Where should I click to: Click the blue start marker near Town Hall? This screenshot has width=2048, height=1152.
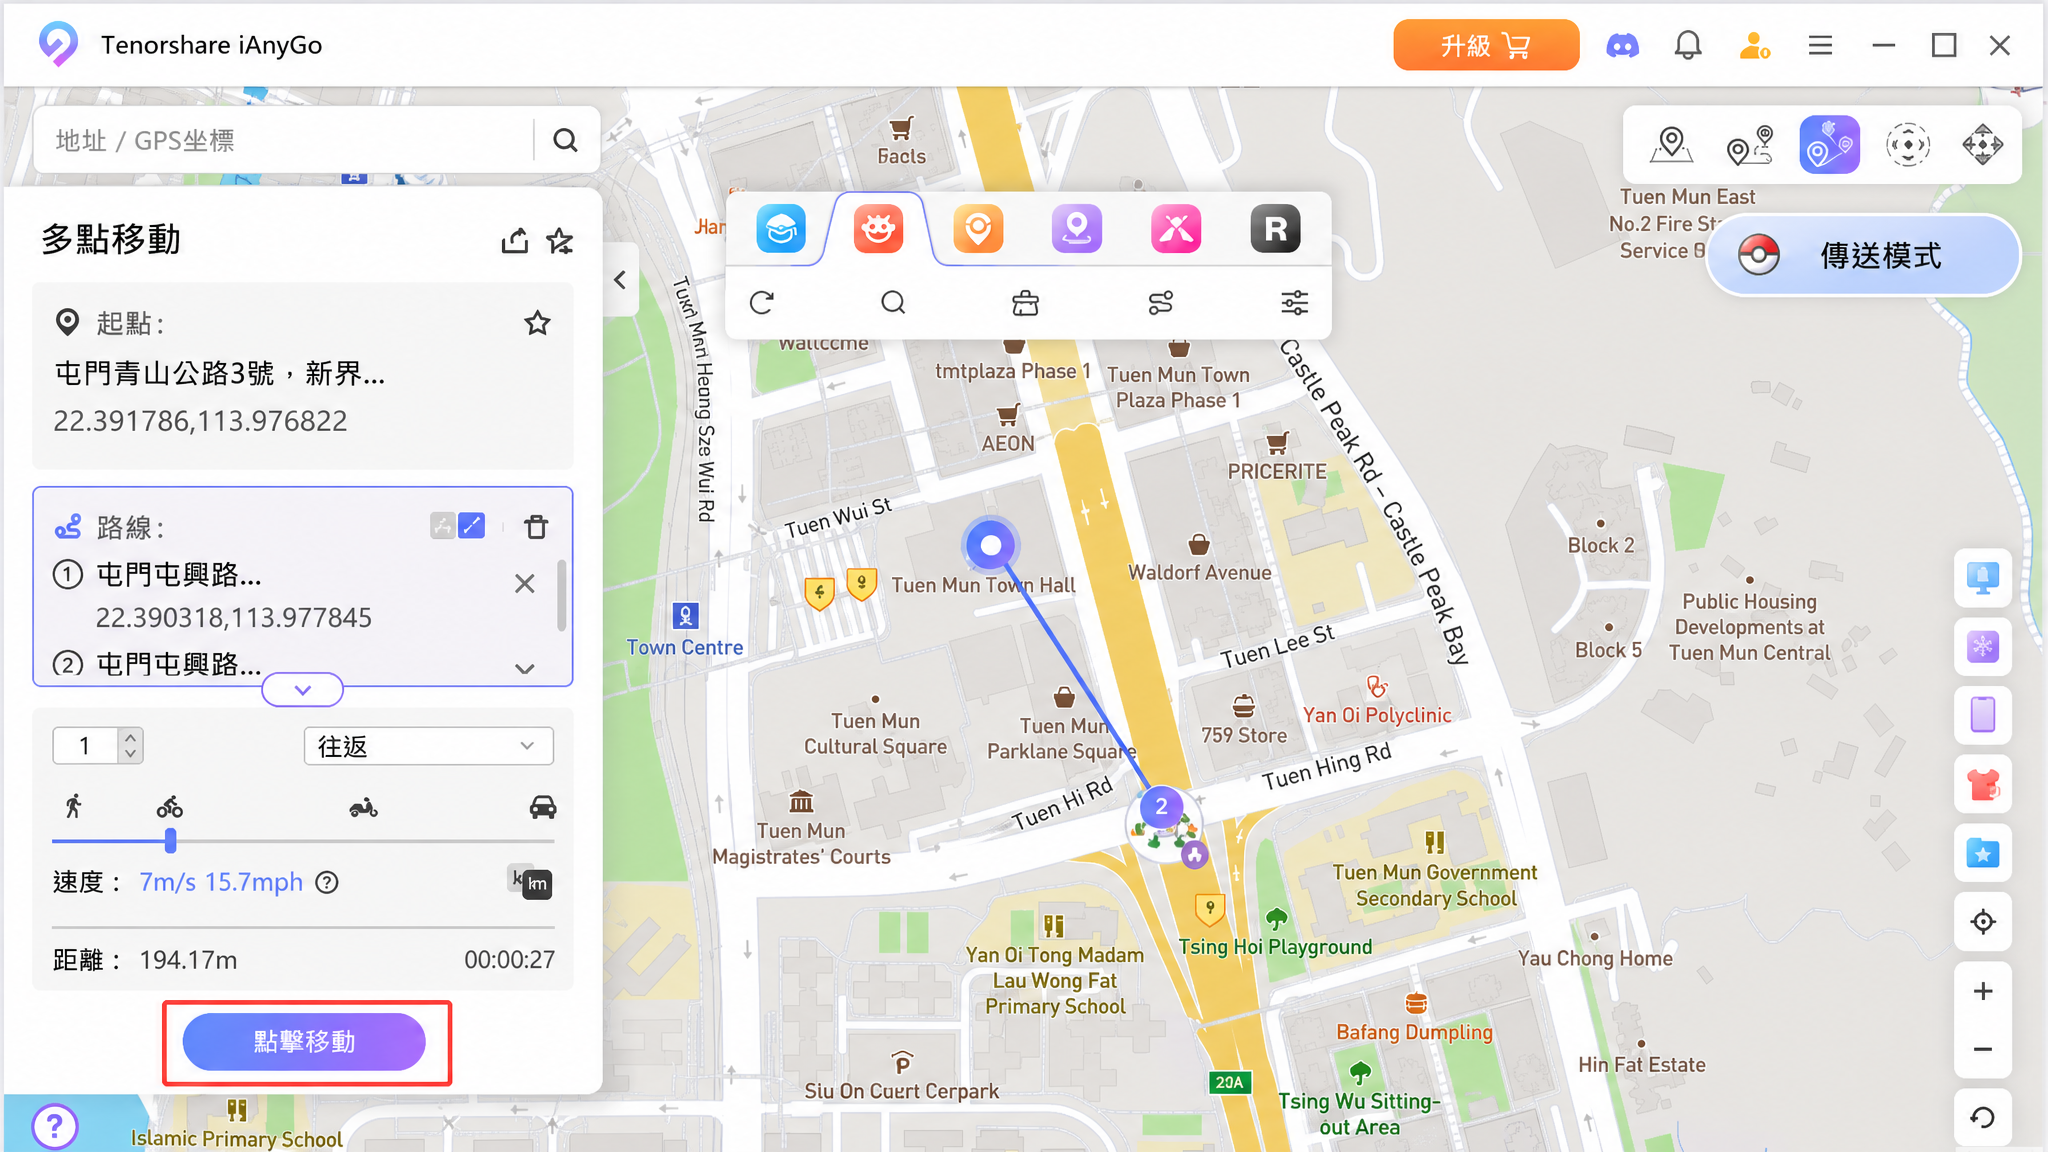point(990,545)
